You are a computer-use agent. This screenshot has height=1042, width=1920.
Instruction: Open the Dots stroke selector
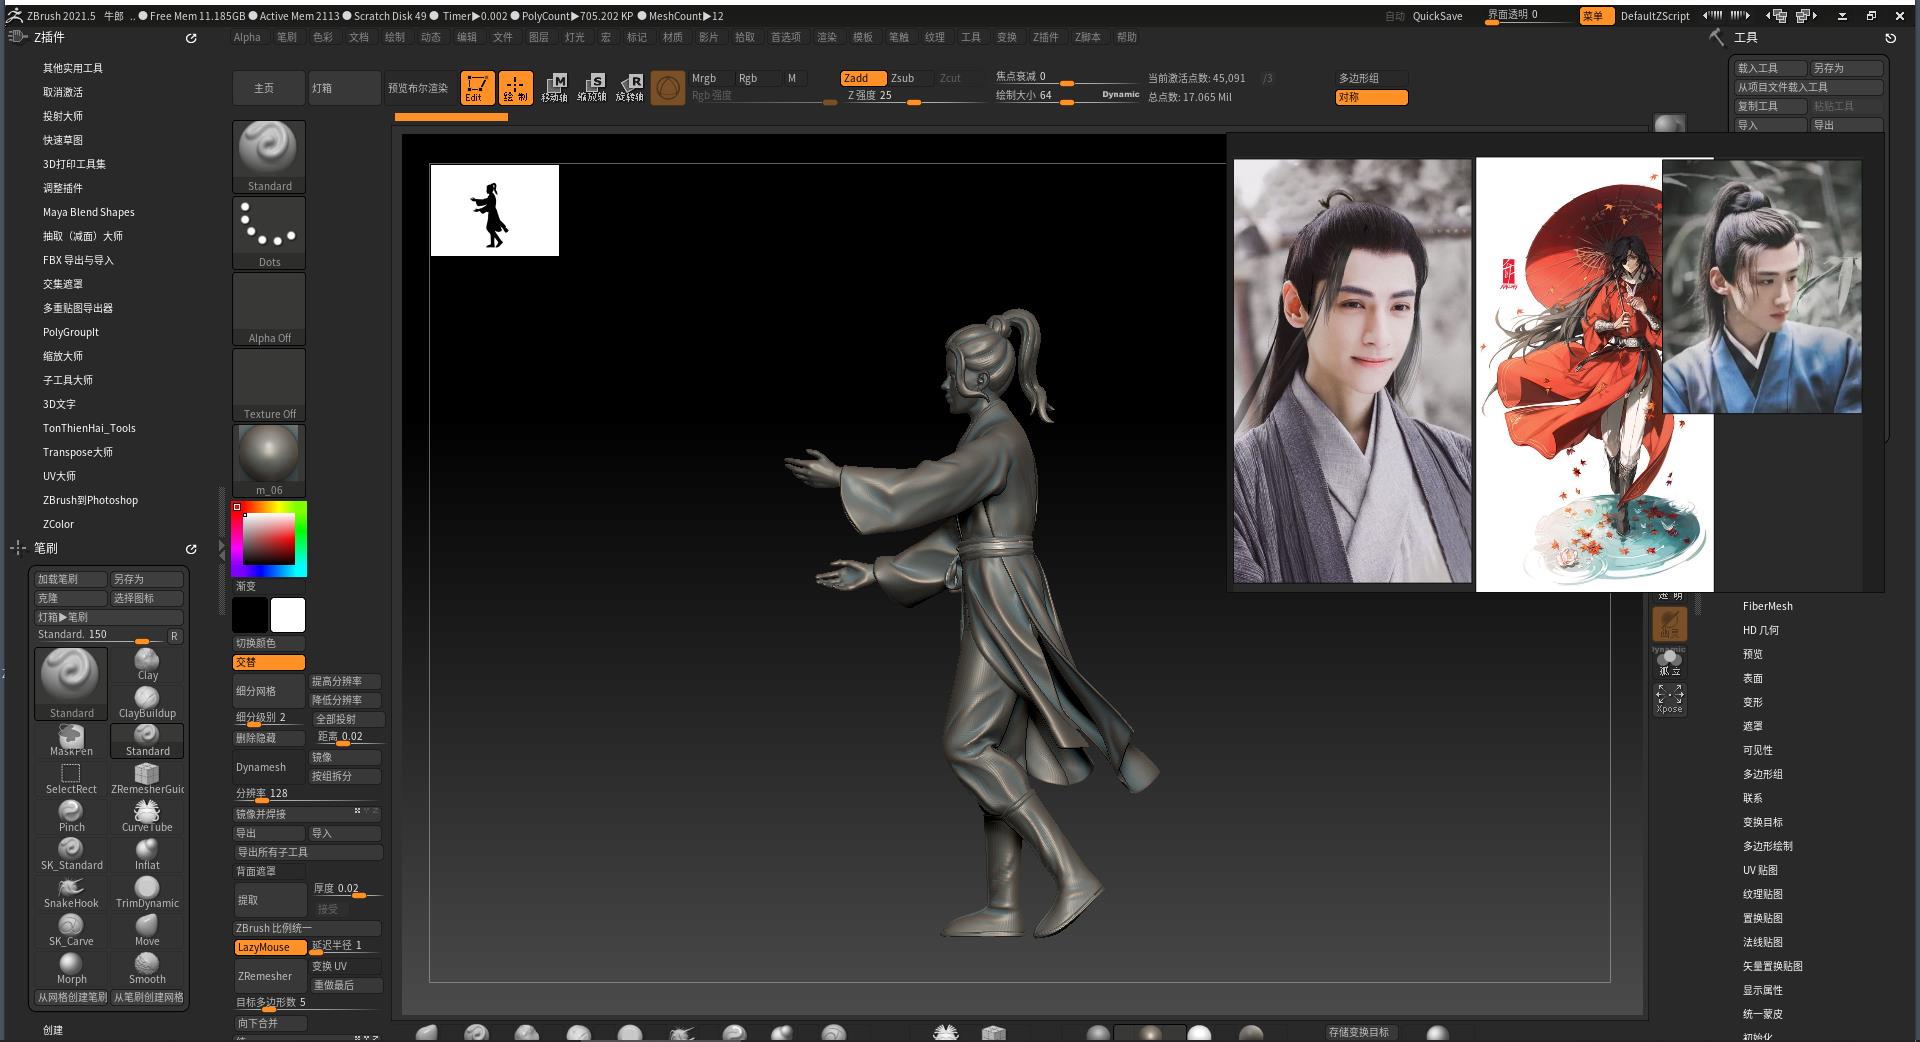pyautogui.click(x=269, y=233)
